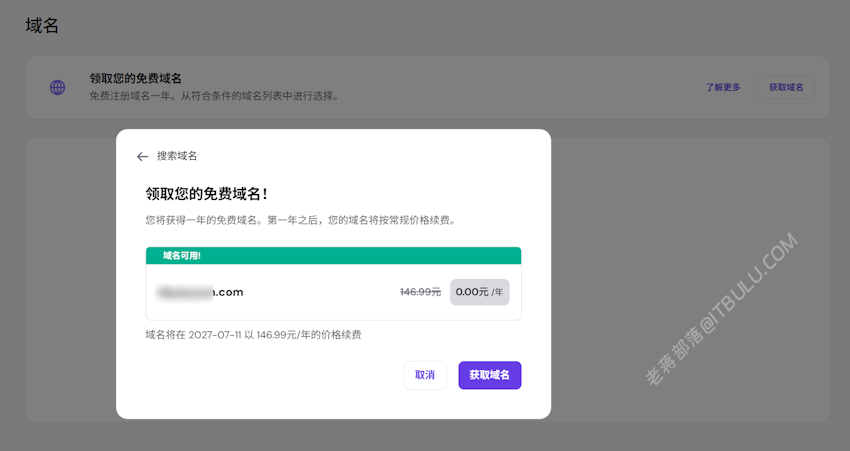850x451 pixels.
Task: Click the 免费注册域名一年 banner description
Action: coord(214,96)
